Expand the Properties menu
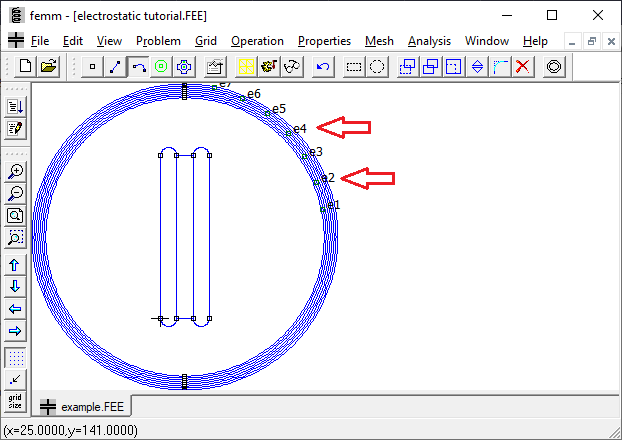Viewport: 622px width, 440px height. pos(324,41)
